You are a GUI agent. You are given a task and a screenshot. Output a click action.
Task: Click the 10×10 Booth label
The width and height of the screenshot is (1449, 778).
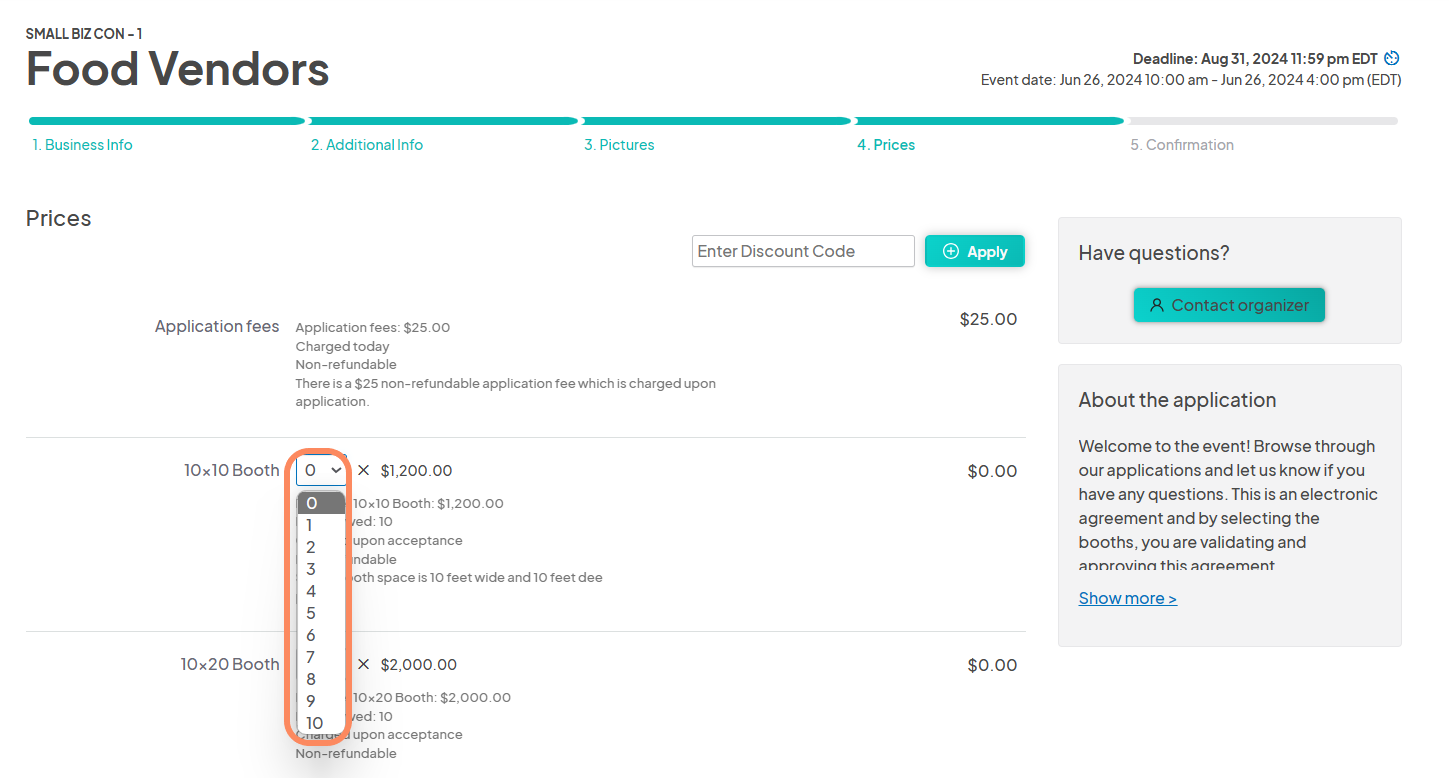(x=232, y=470)
